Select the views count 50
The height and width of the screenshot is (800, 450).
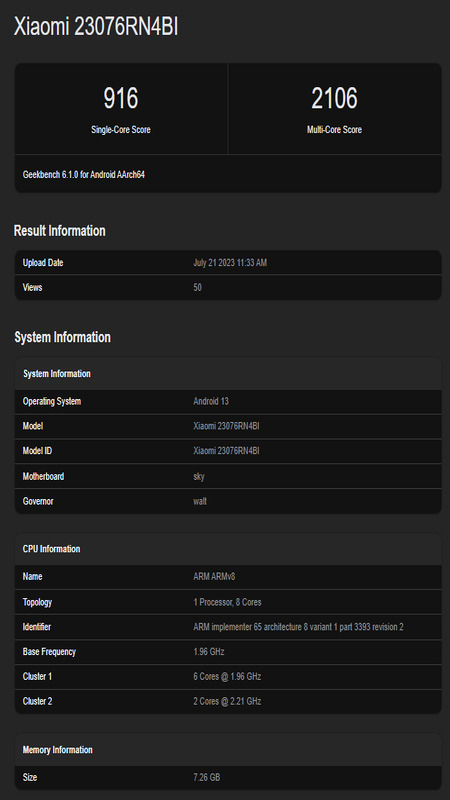tap(197, 287)
